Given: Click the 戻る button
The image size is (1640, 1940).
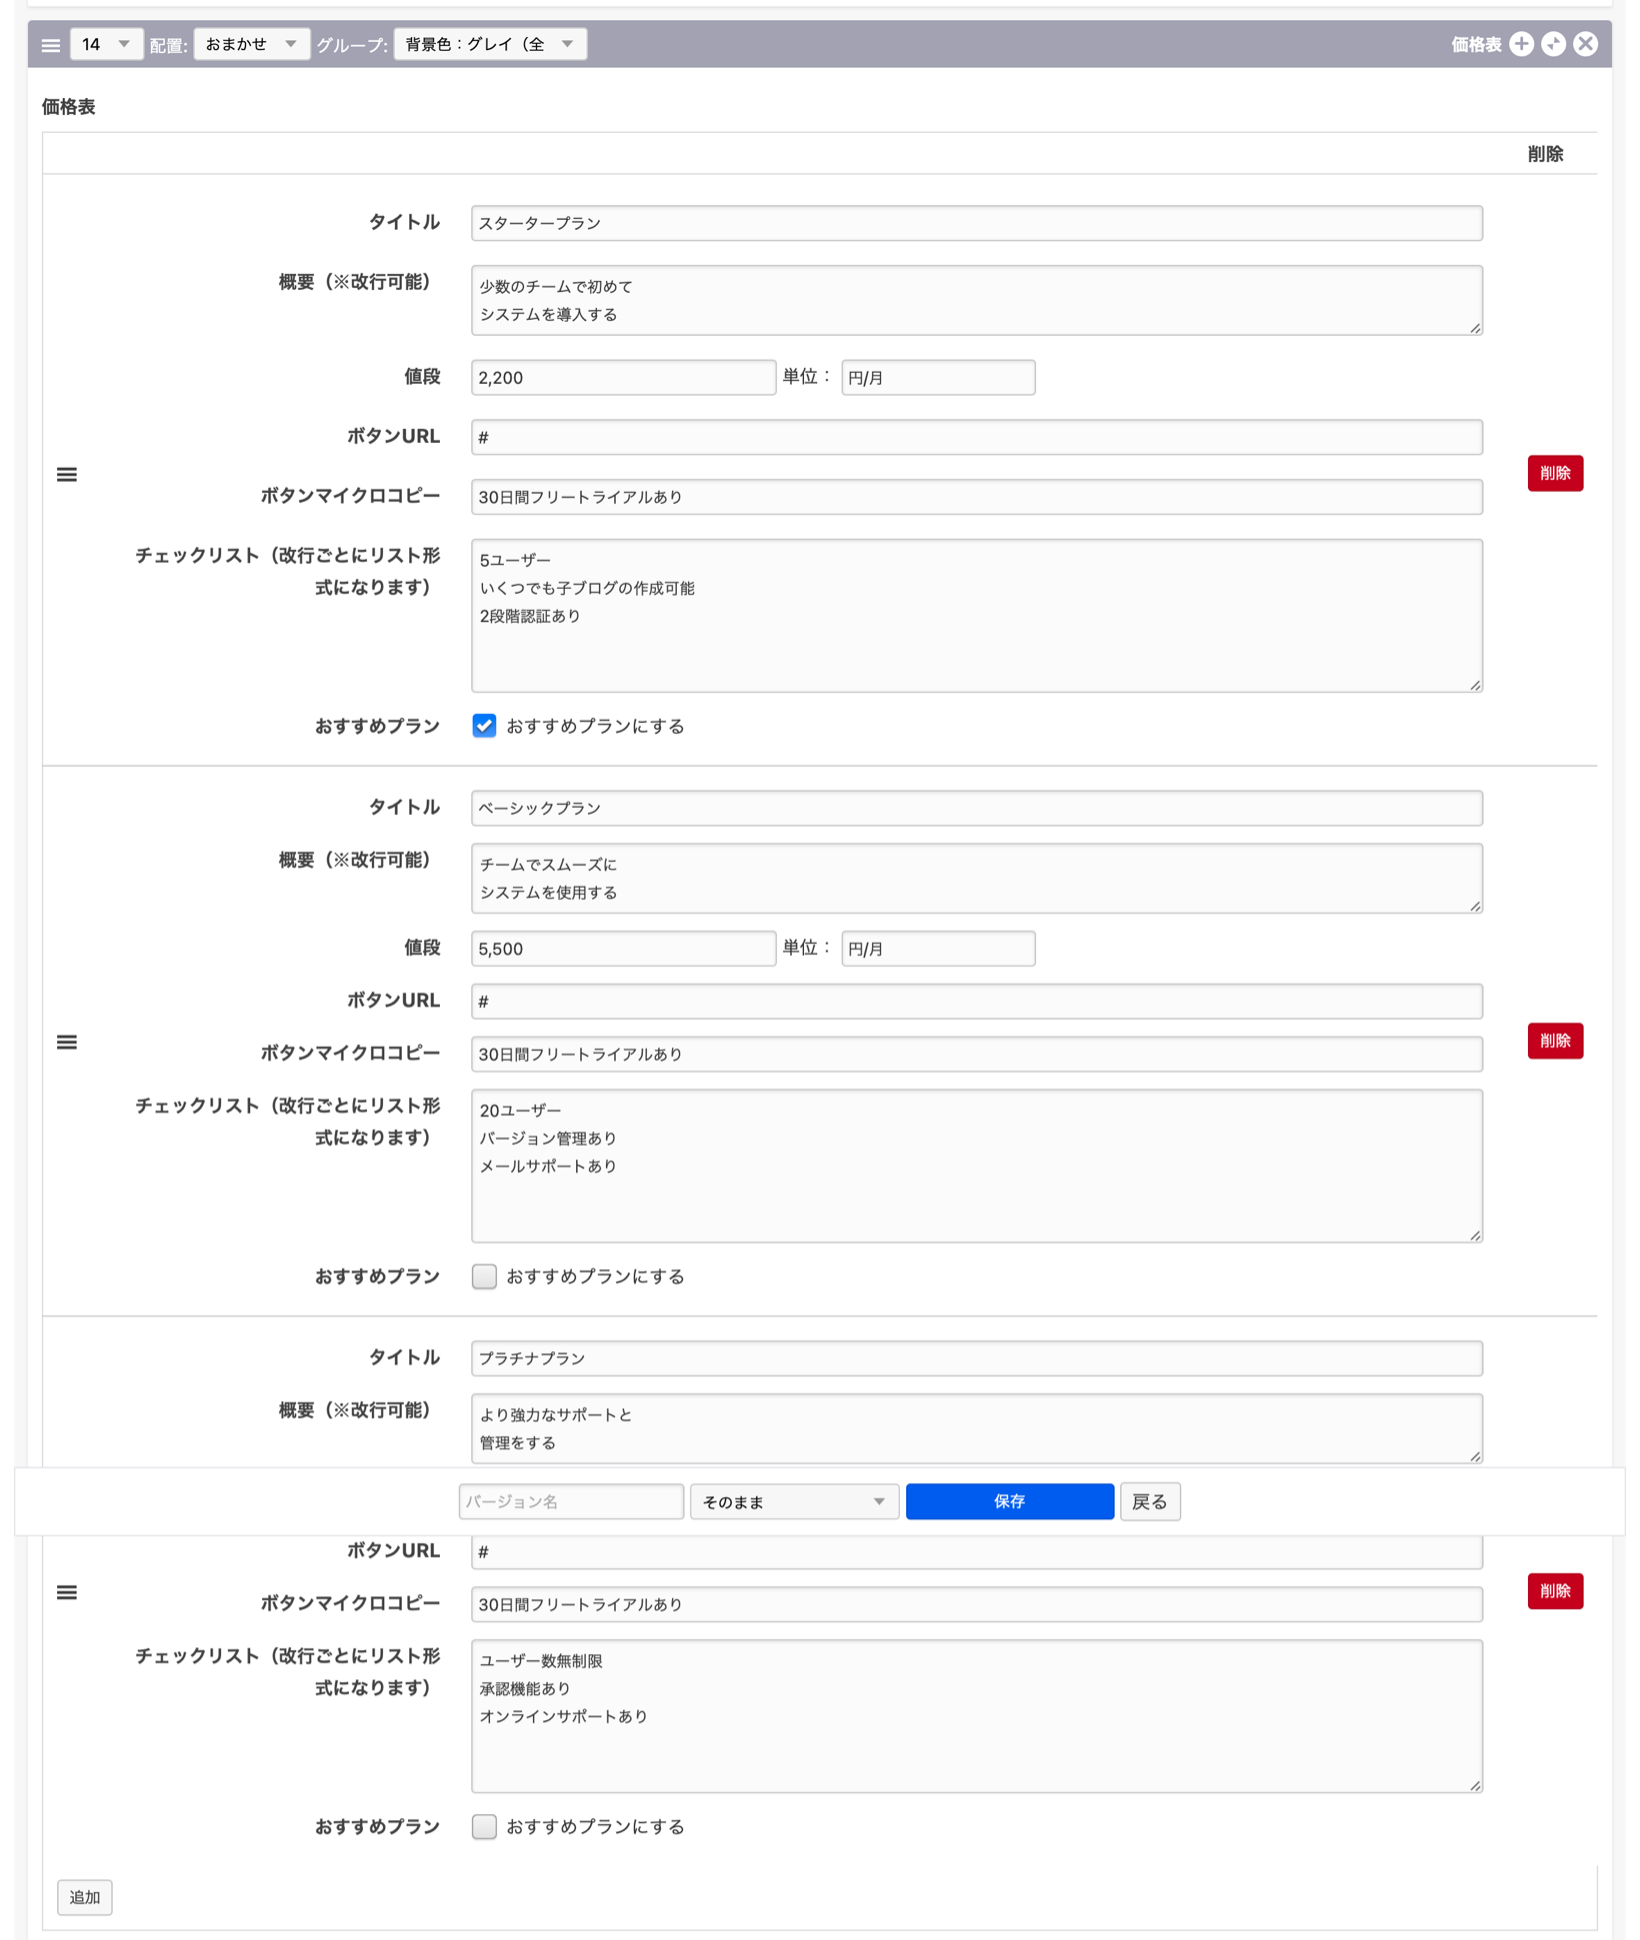Looking at the screenshot, I should pos(1149,1501).
